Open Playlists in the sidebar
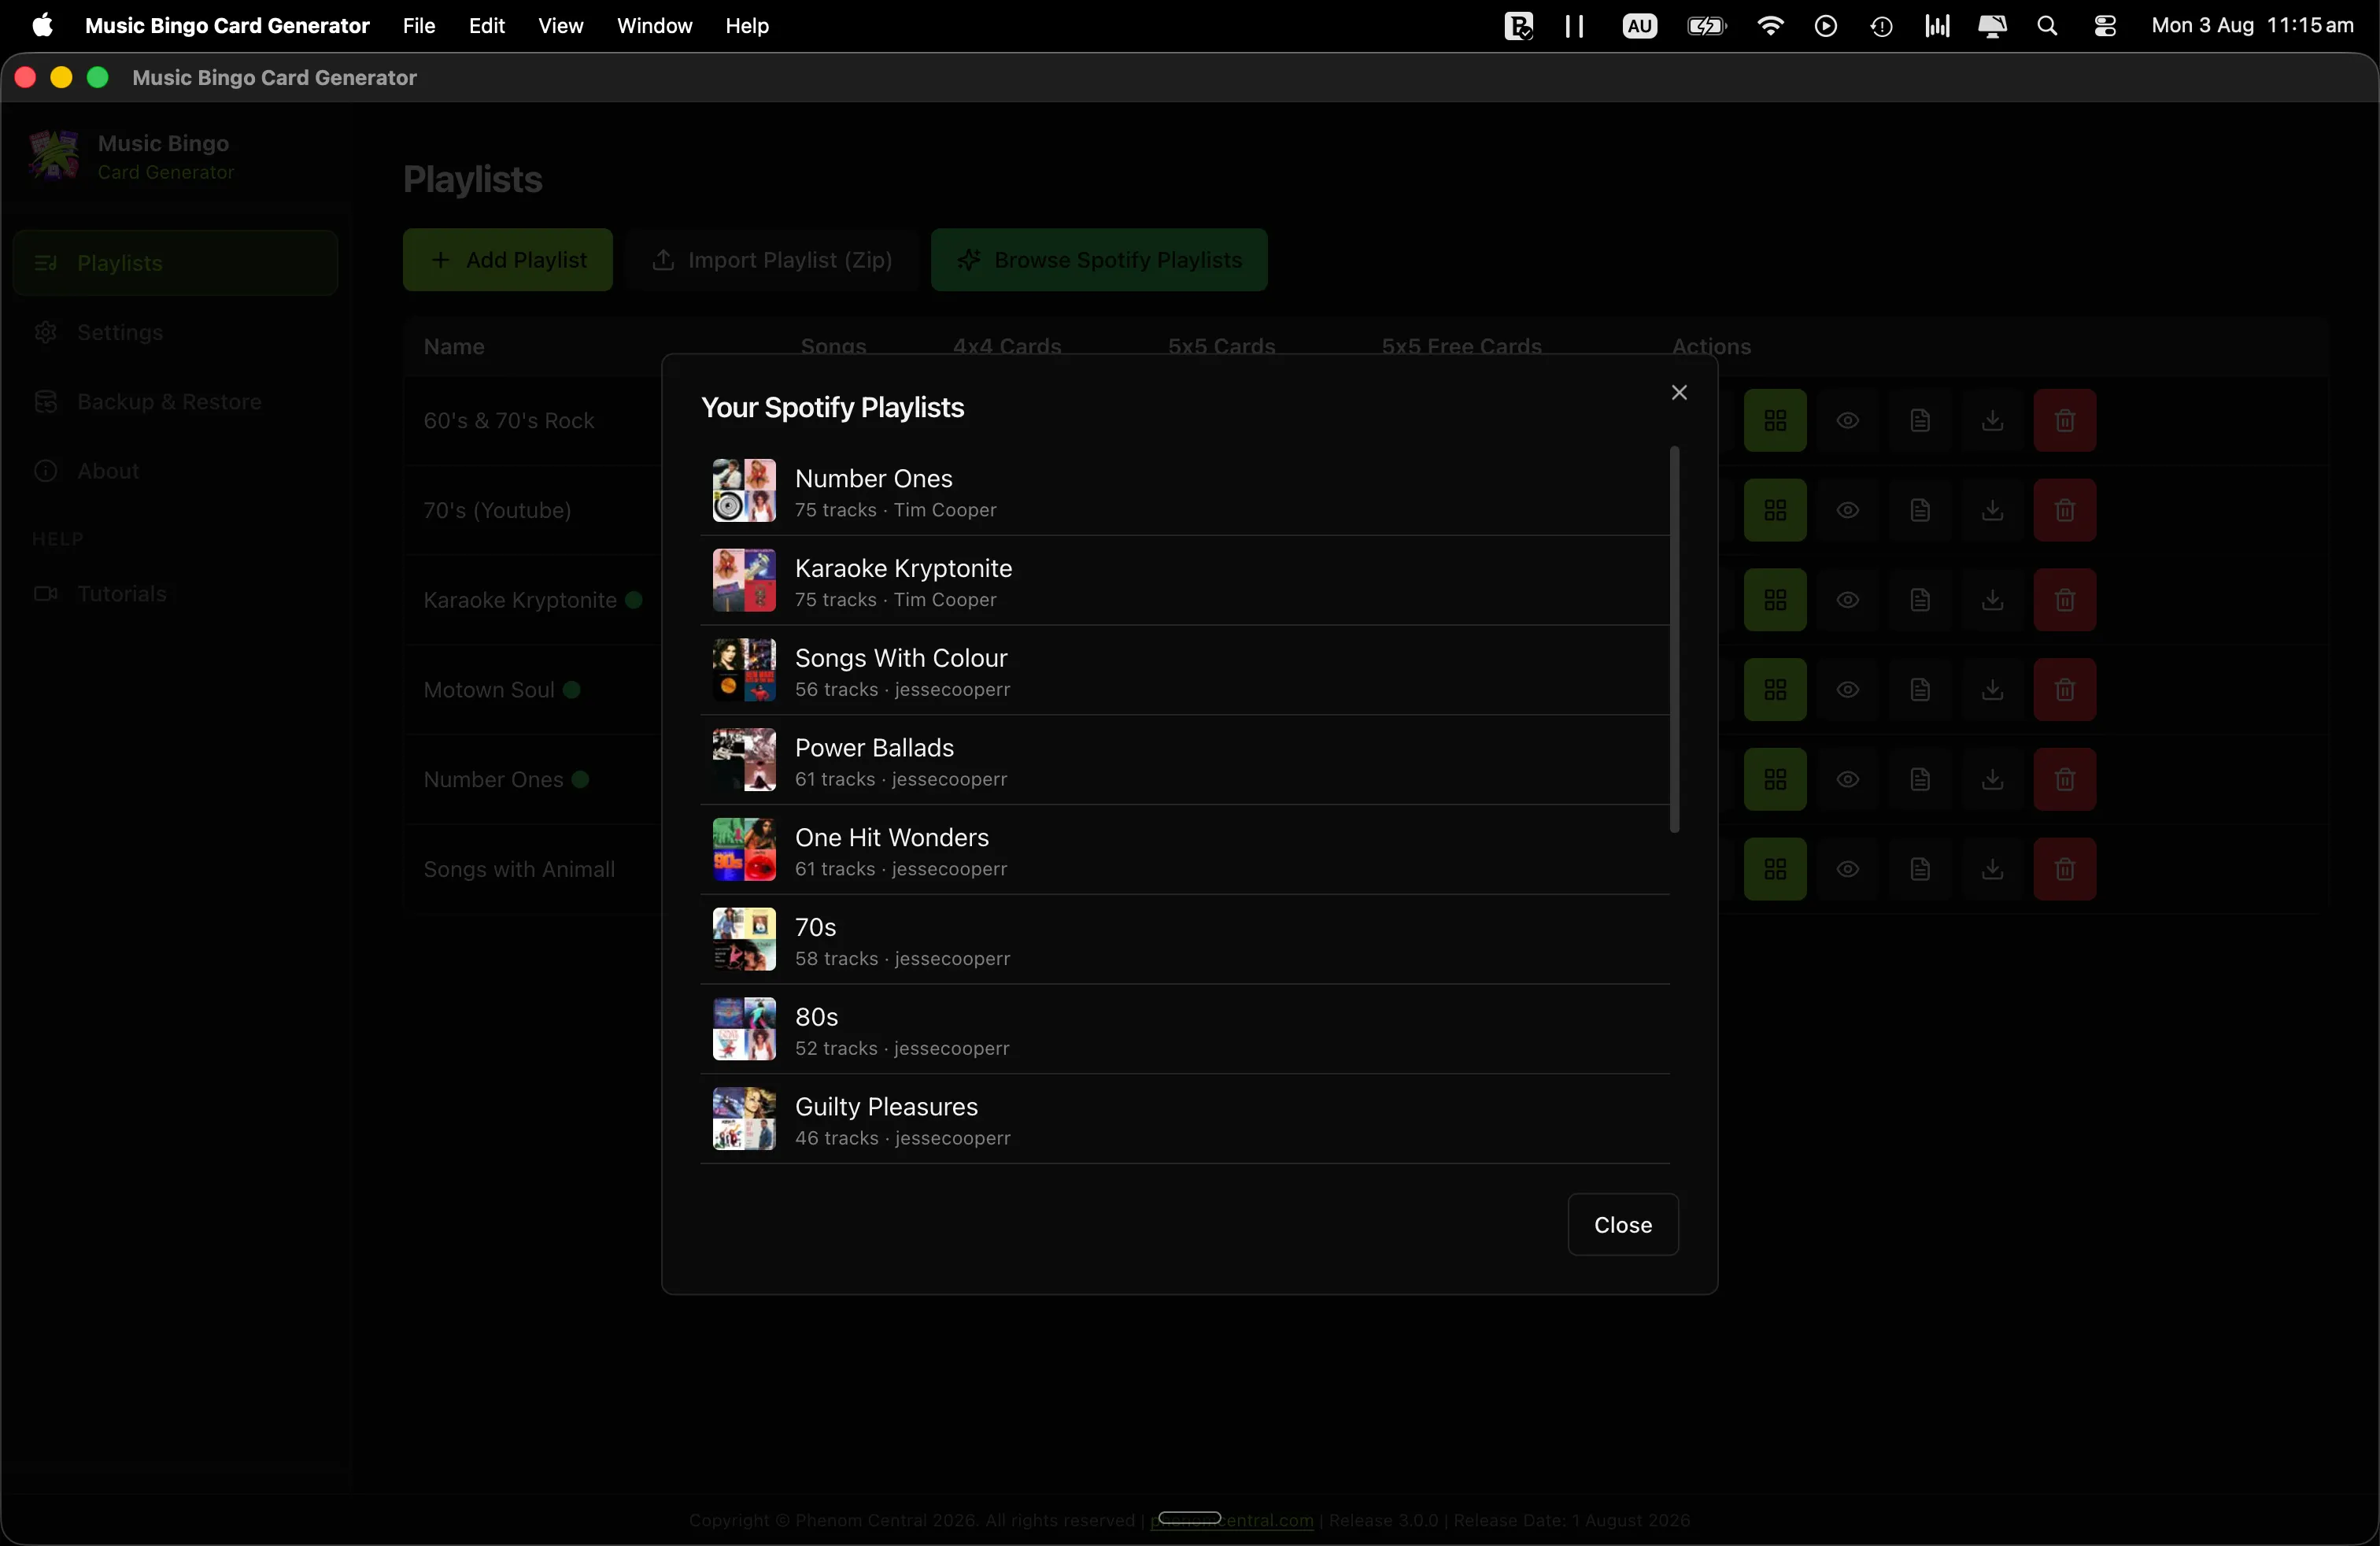This screenshot has height=1546, width=2380. point(175,263)
